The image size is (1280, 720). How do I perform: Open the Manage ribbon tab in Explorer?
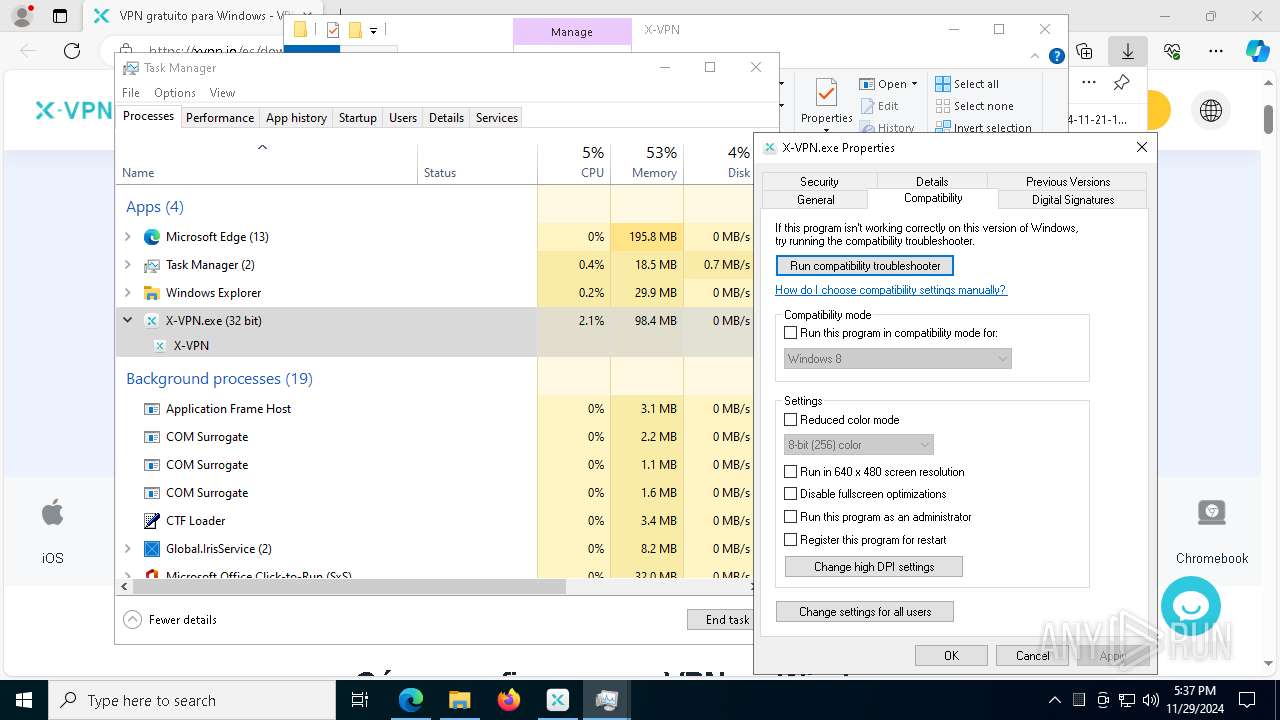coord(572,32)
